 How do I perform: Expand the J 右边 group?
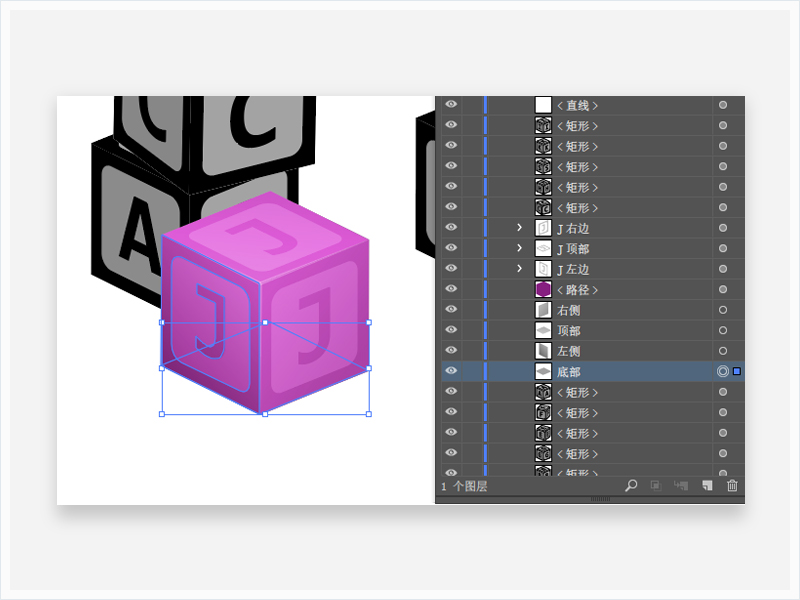point(519,228)
